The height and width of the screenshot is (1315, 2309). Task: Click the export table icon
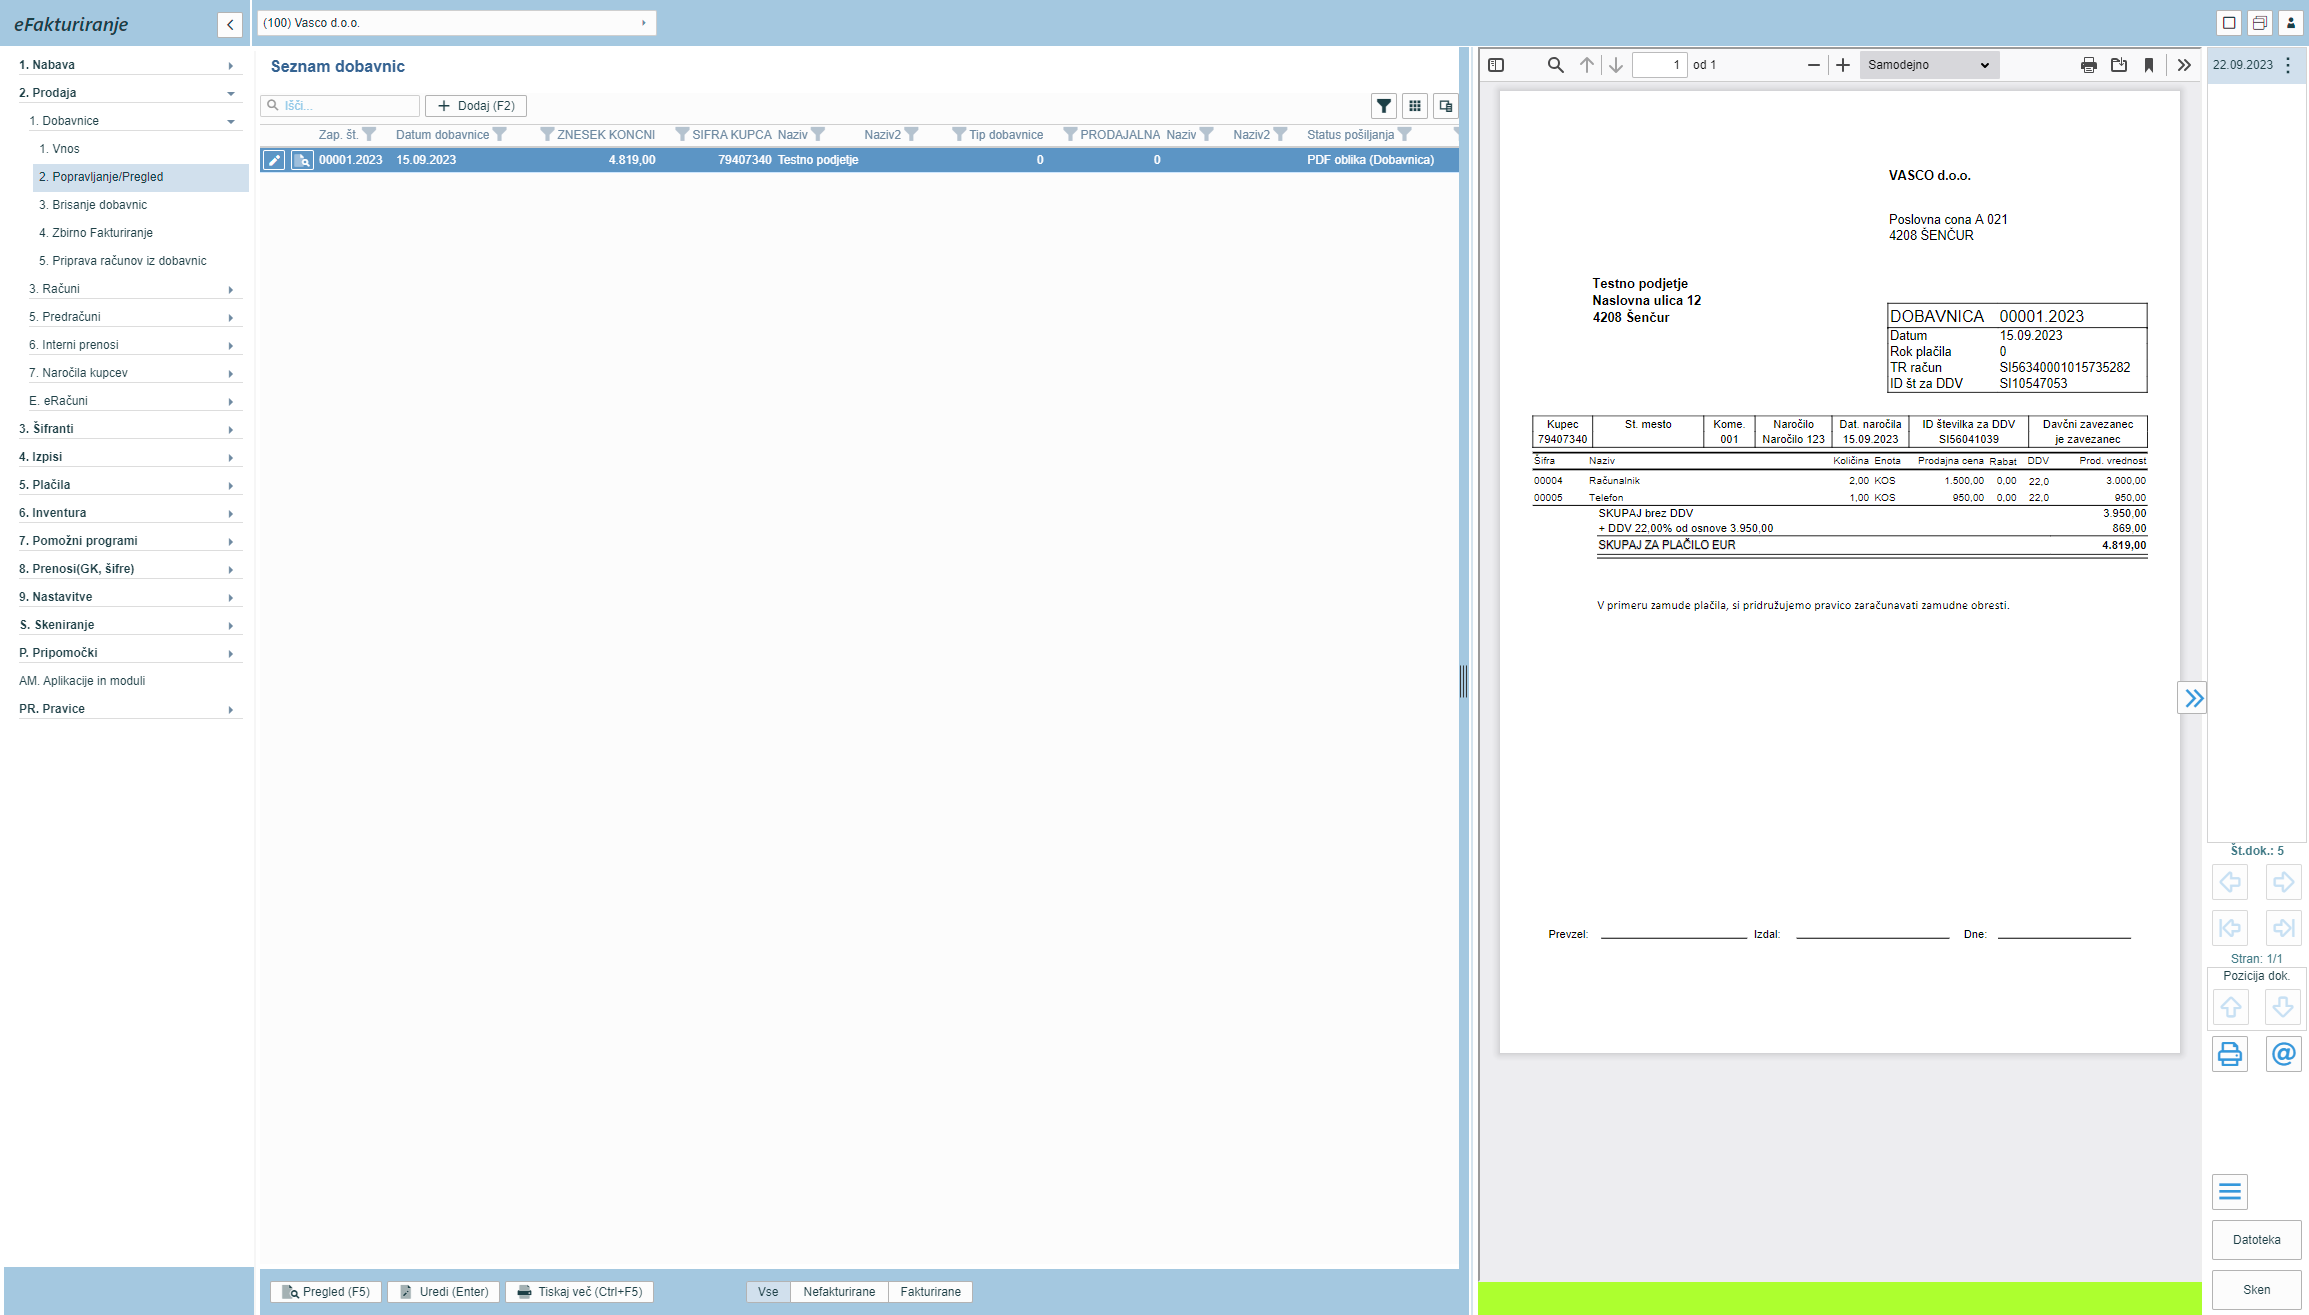pyautogui.click(x=1446, y=106)
